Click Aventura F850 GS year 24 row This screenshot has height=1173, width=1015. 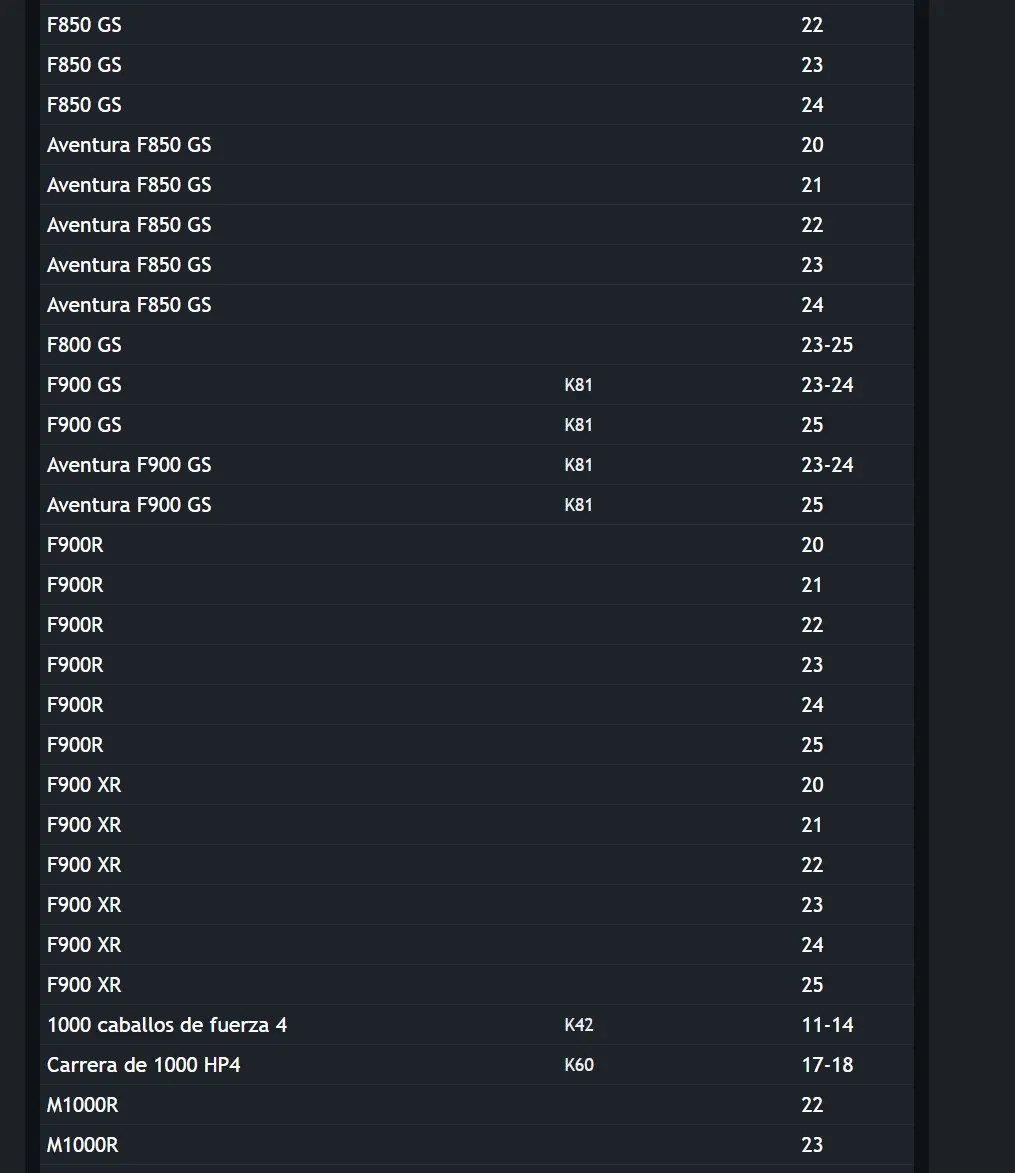point(476,305)
